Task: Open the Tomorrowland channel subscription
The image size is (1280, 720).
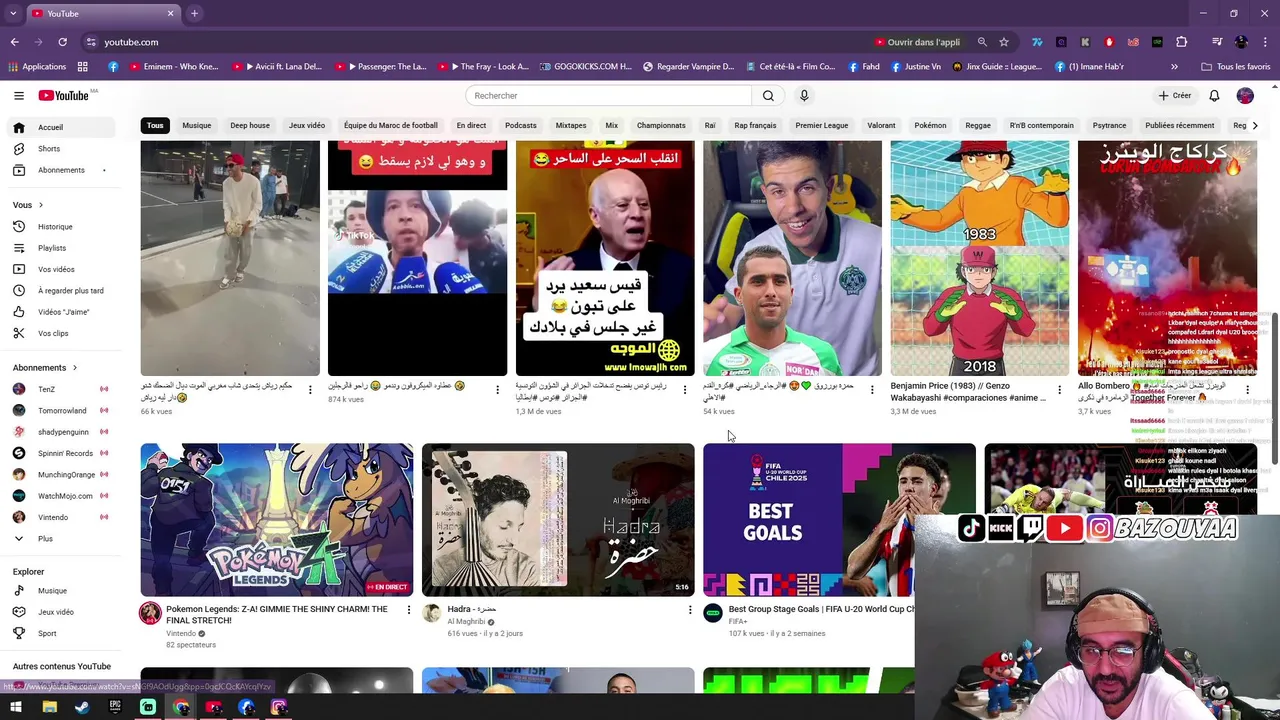Action: (62, 410)
